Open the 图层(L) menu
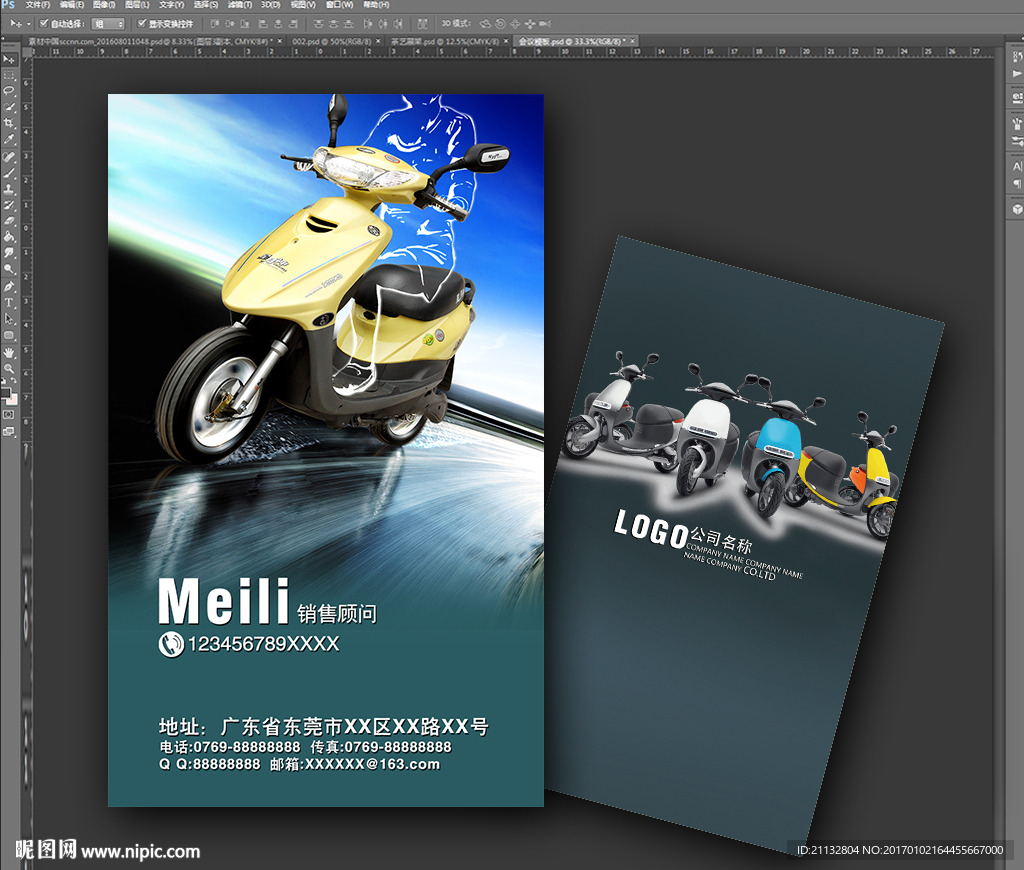 click(x=132, y=5)
